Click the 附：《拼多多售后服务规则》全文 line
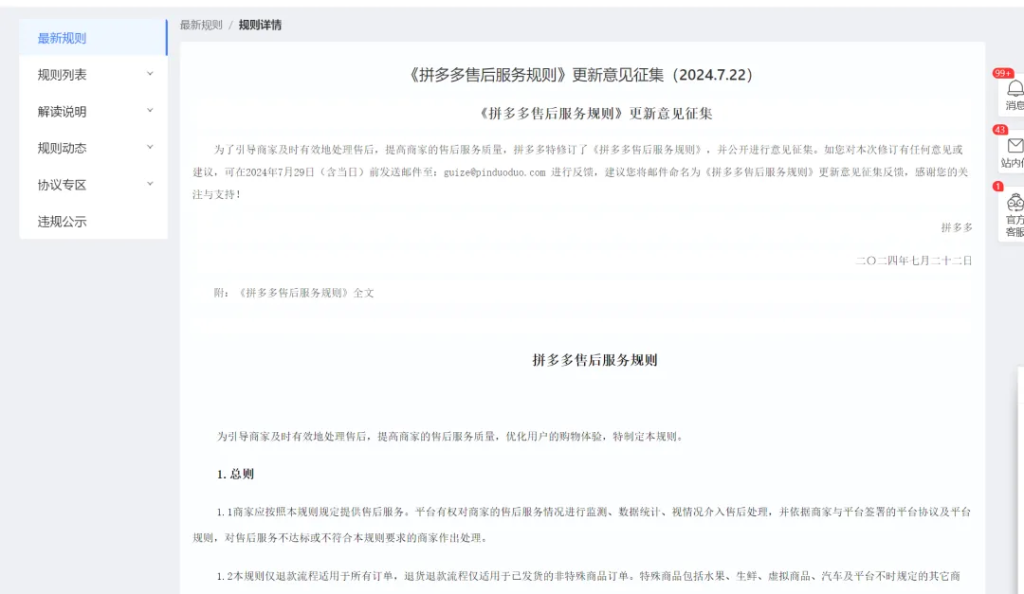This screenshot has width=1024, height=594. (x=294, y=293)
